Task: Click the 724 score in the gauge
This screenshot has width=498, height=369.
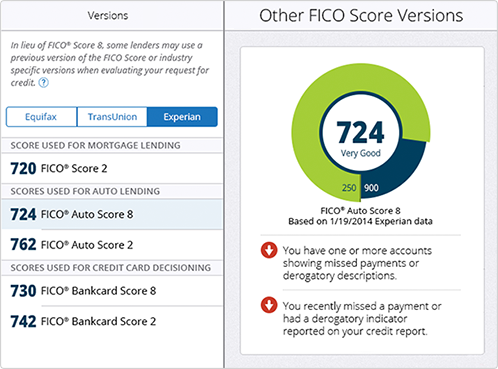Action: coord(360,132)
